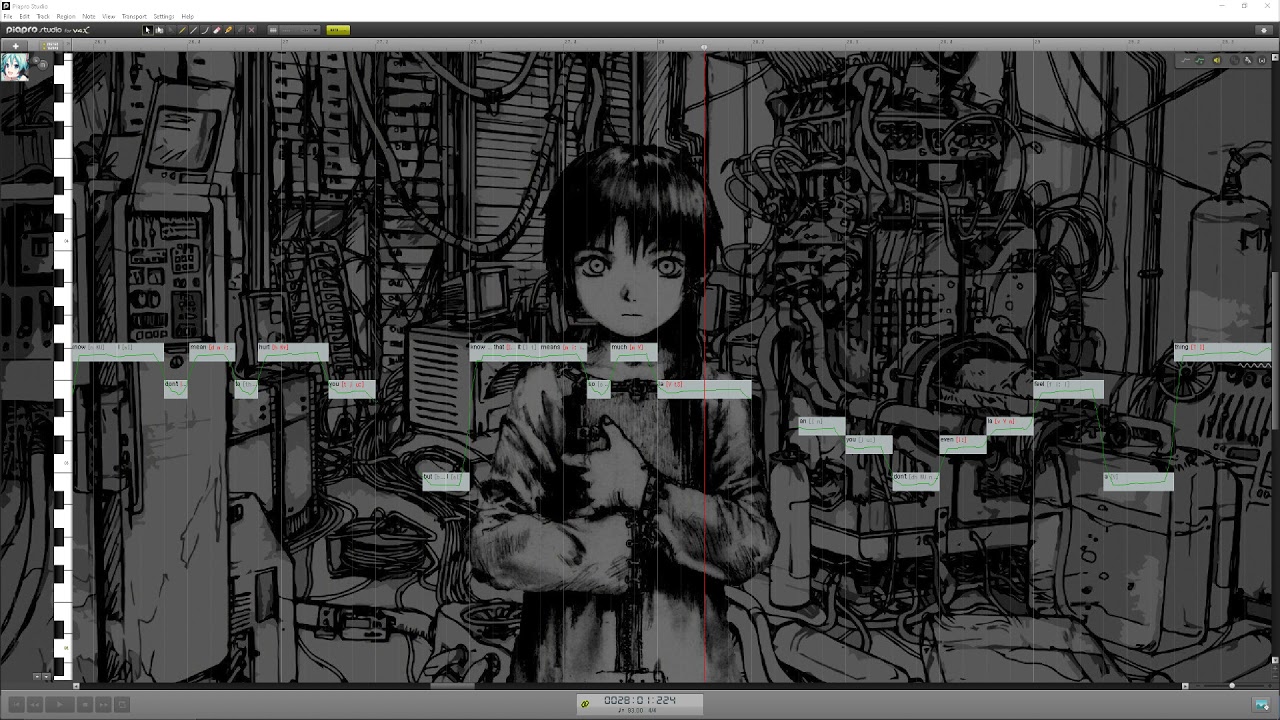Toggle the yellow speaker note preview
The width and height of the screenshot is (1280, 720).
pos(1217,60)
